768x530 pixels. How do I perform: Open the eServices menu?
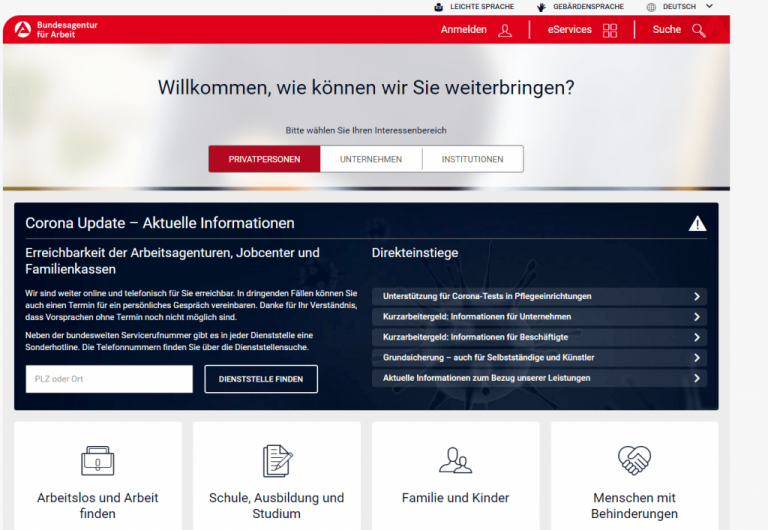coord(570,30)
